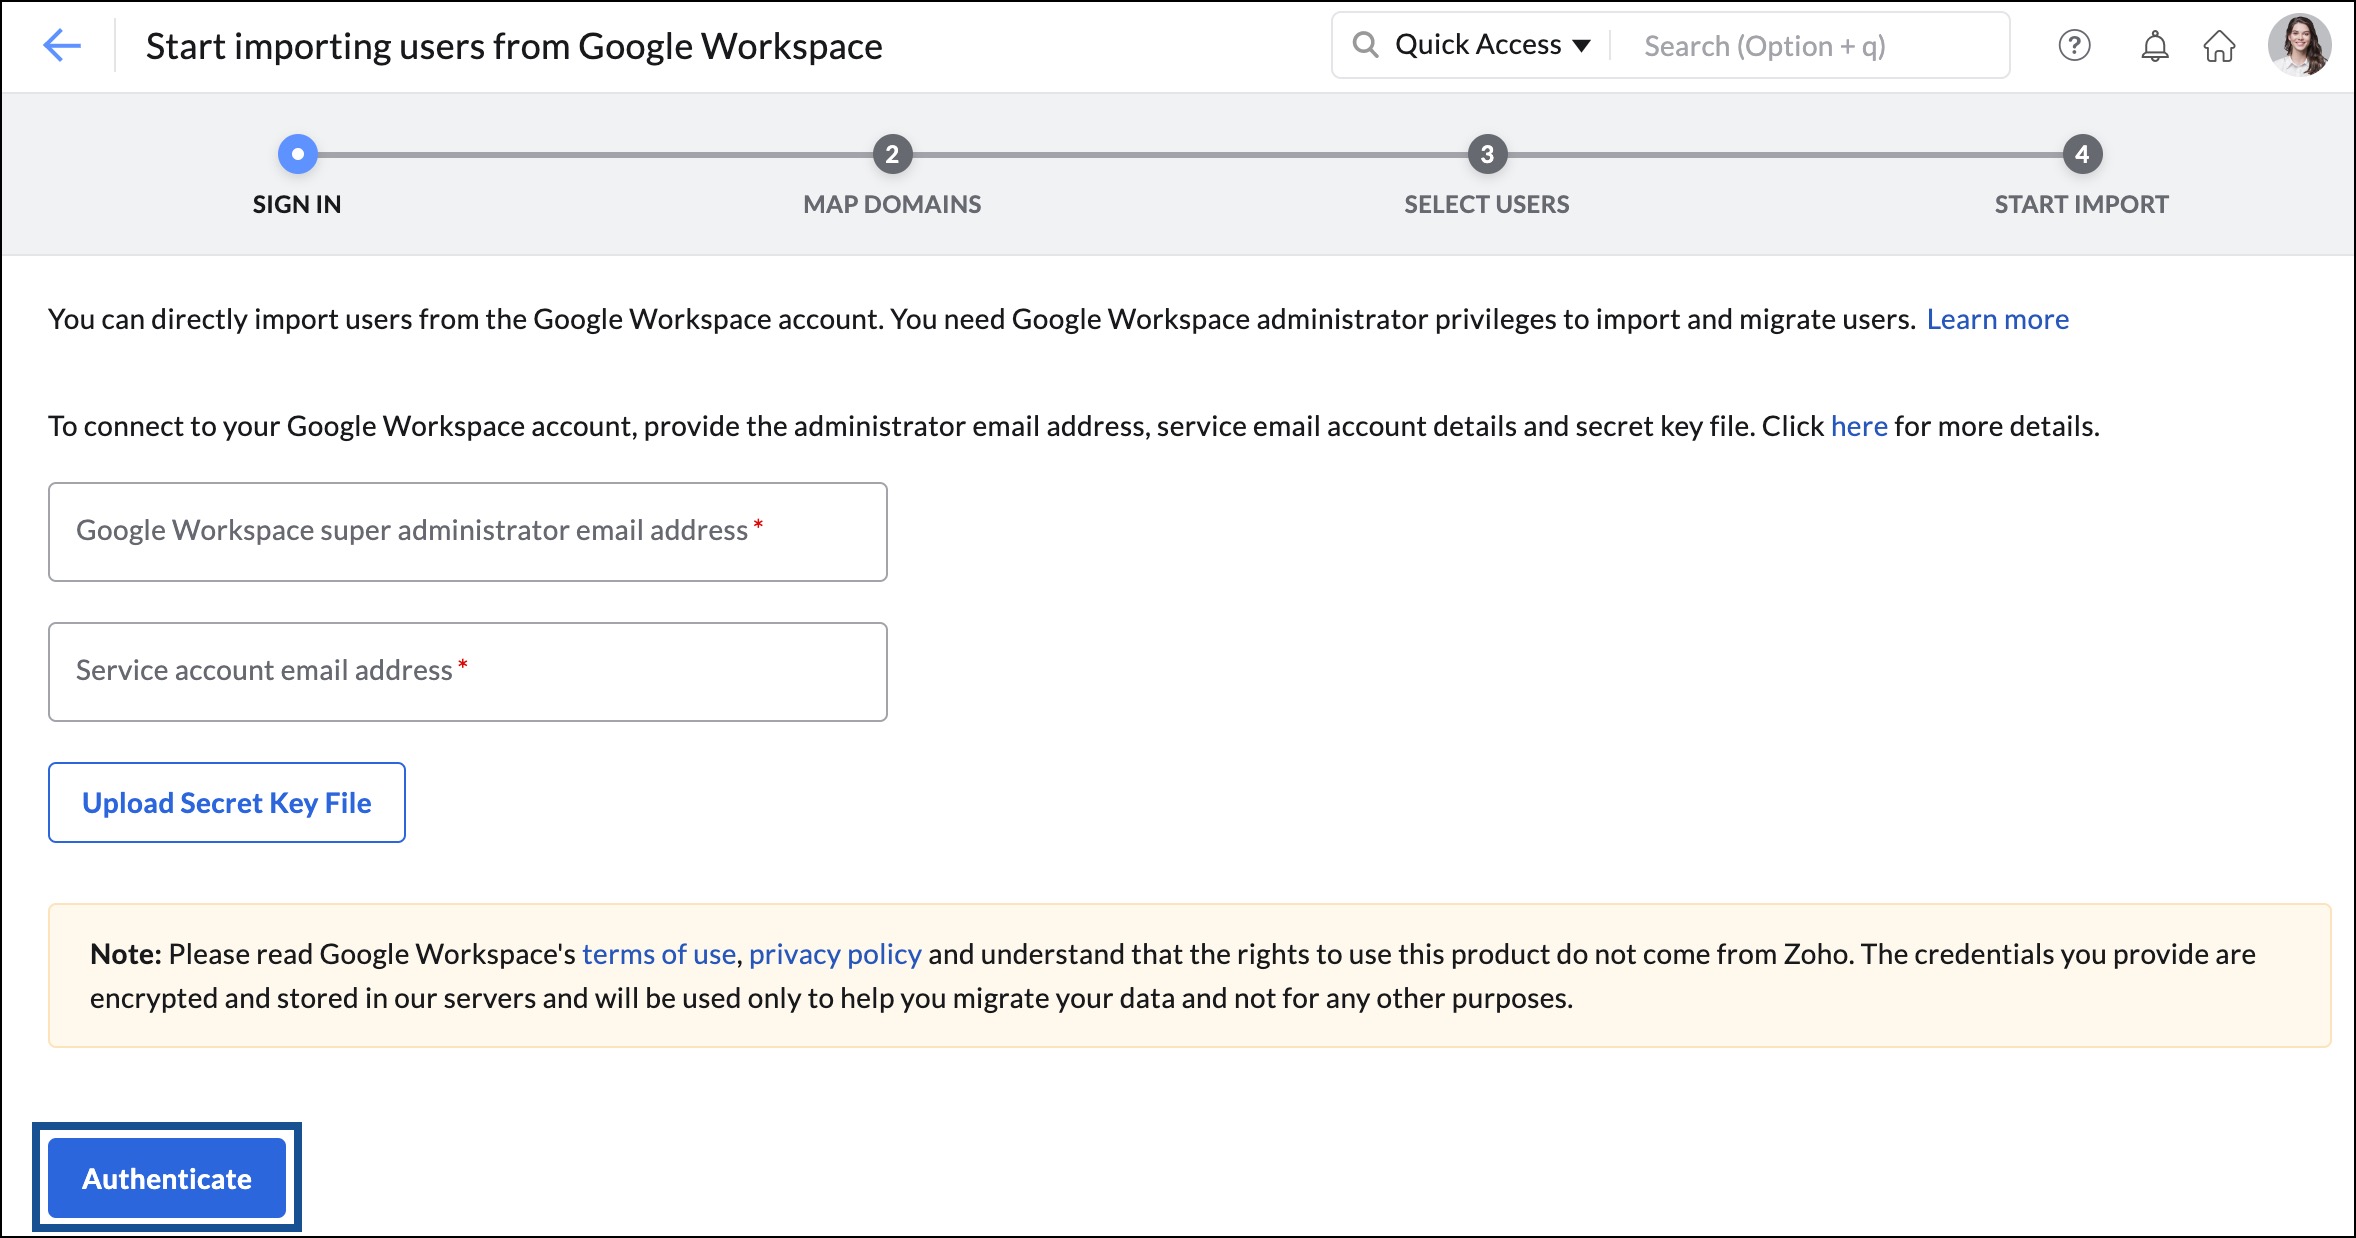This screenshot has width=2356, height=1238.
Task: Click the START IMPORT step 4 indicator
Action: click(x=2082, y=153)
